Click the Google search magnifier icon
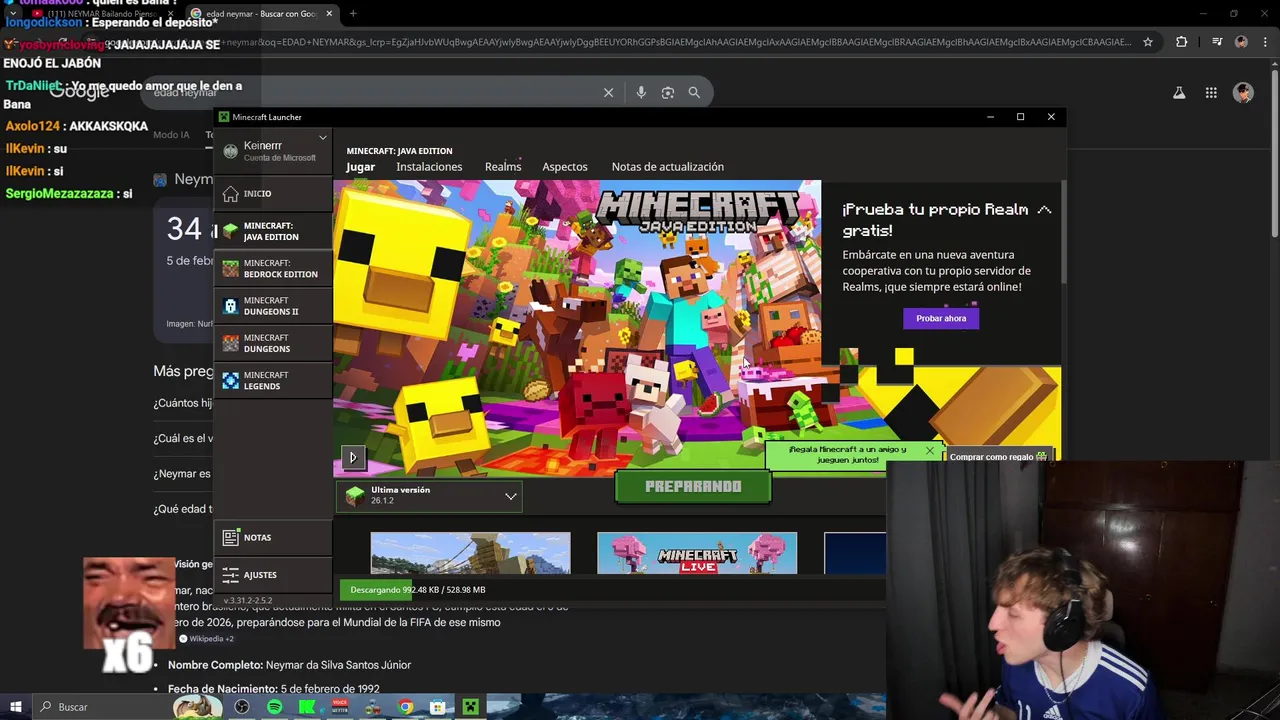1280x720 pixels. (x=694, y=92)
